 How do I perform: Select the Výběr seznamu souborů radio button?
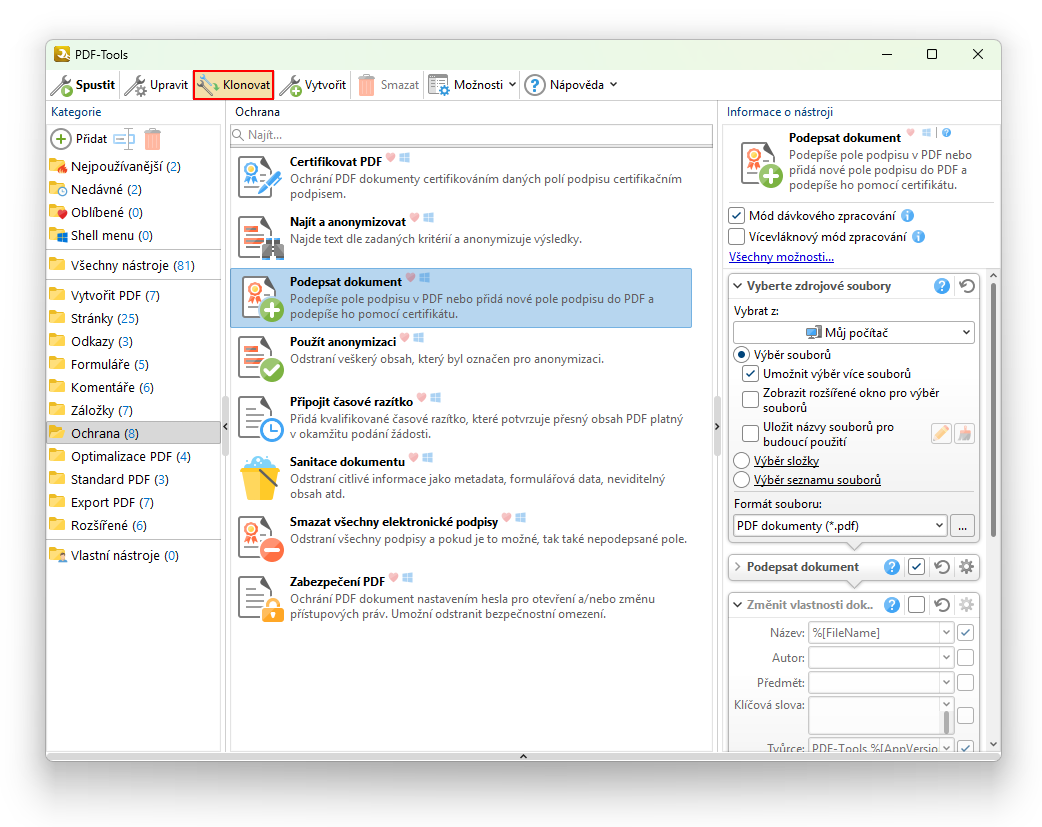[x=741, y=480]
